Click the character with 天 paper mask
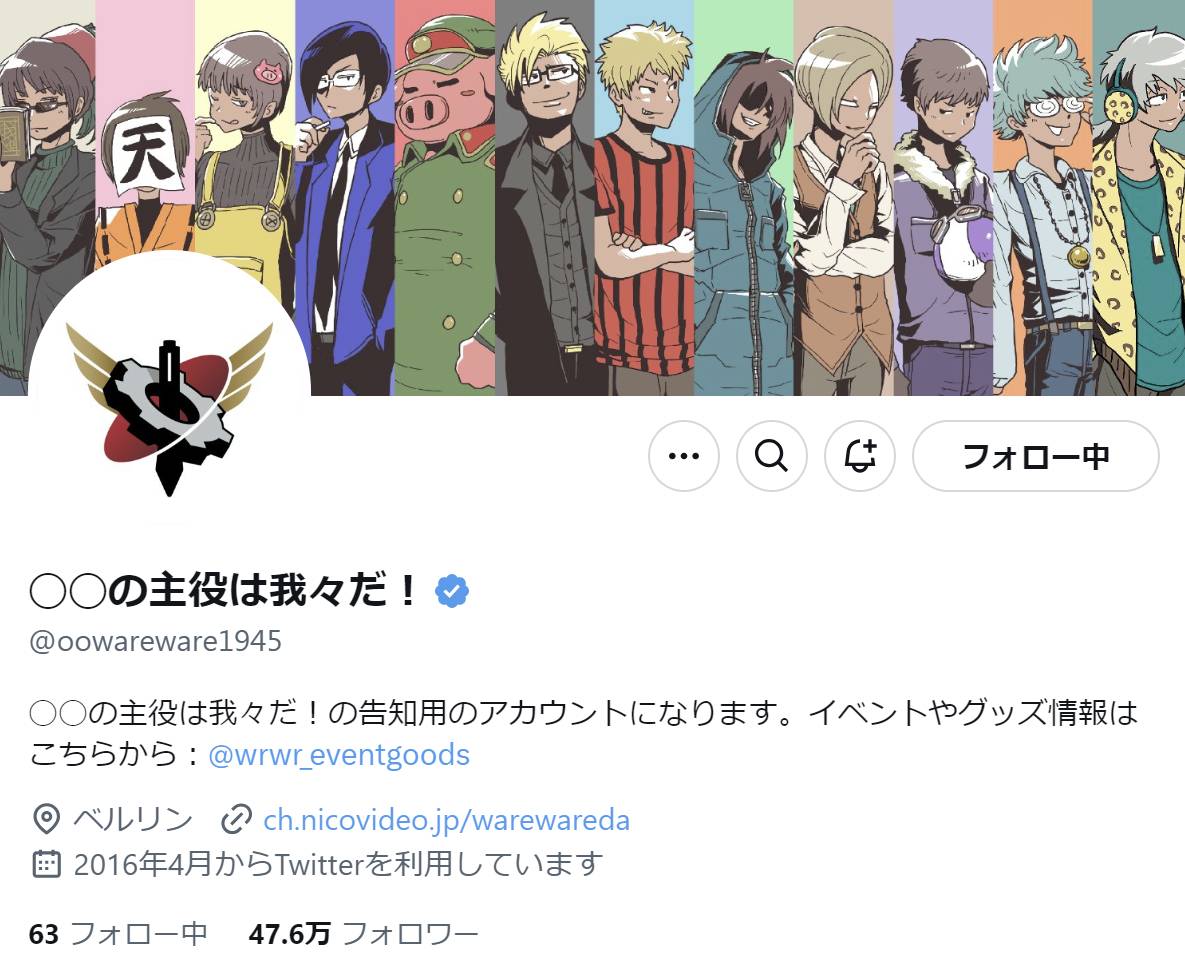Screen dimensions: 1185x960 145,174
